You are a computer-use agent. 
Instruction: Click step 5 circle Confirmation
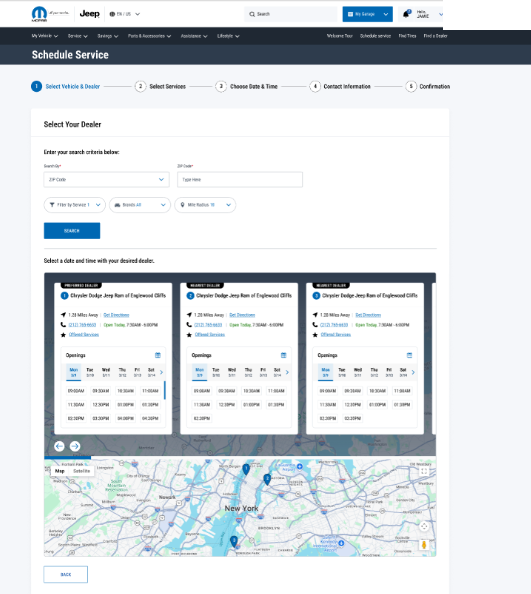tap(411, 86)
